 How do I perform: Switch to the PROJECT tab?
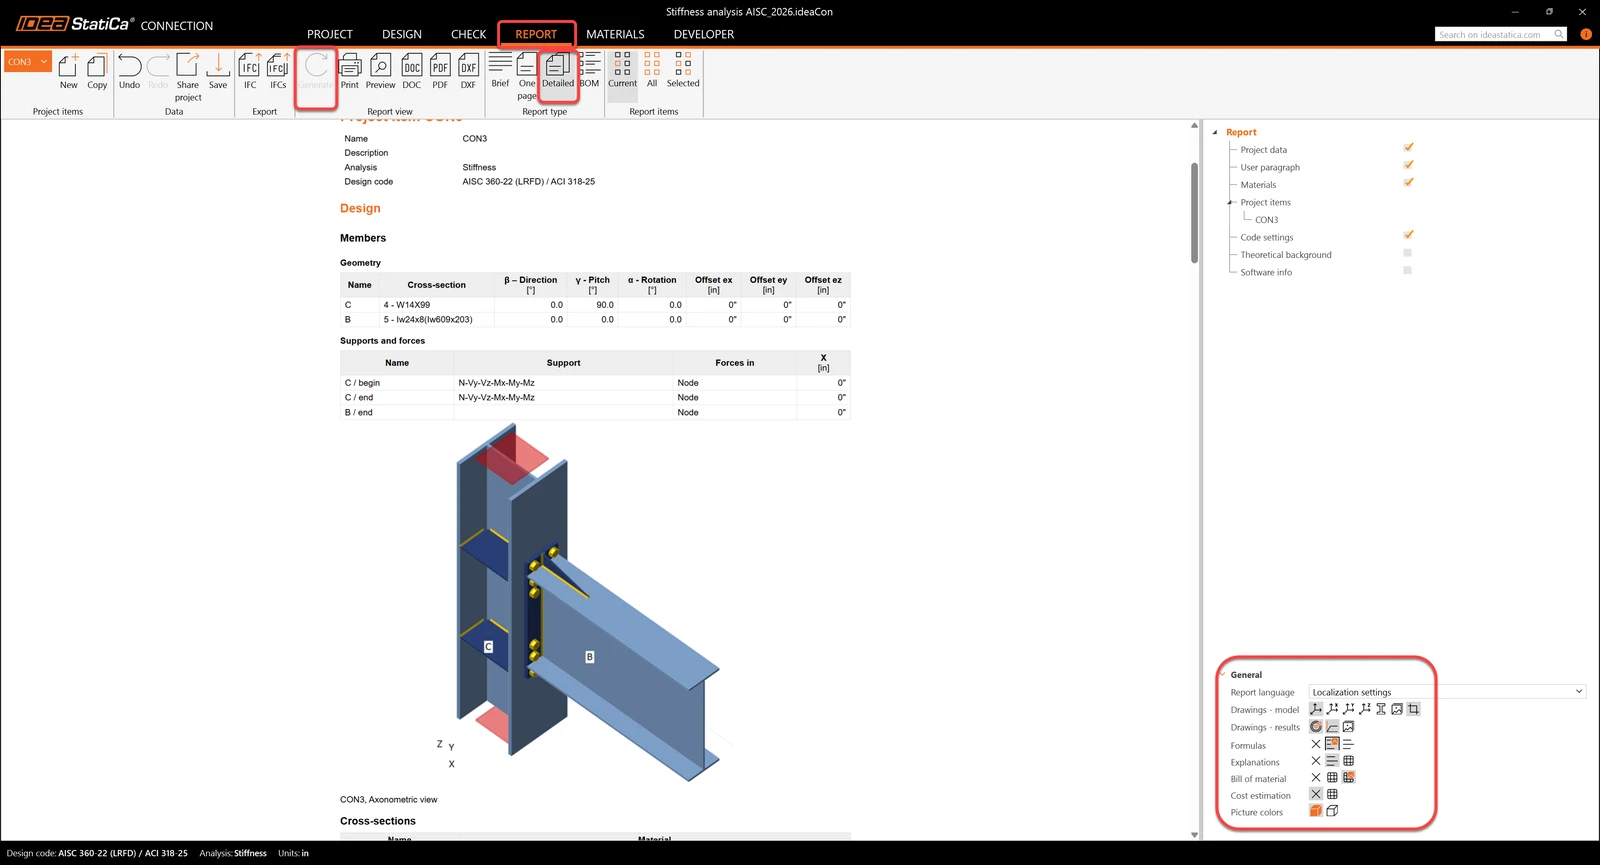[x=330, y=34]
